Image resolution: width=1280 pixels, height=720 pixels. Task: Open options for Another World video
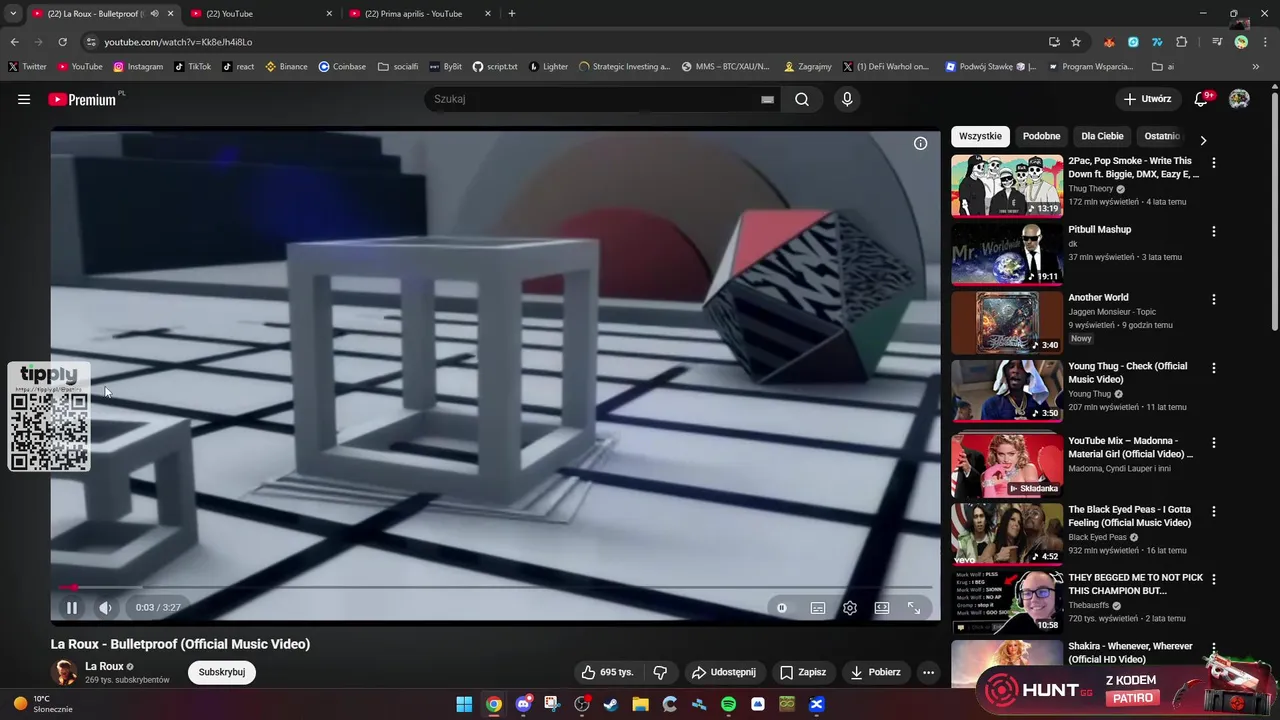1214,299
